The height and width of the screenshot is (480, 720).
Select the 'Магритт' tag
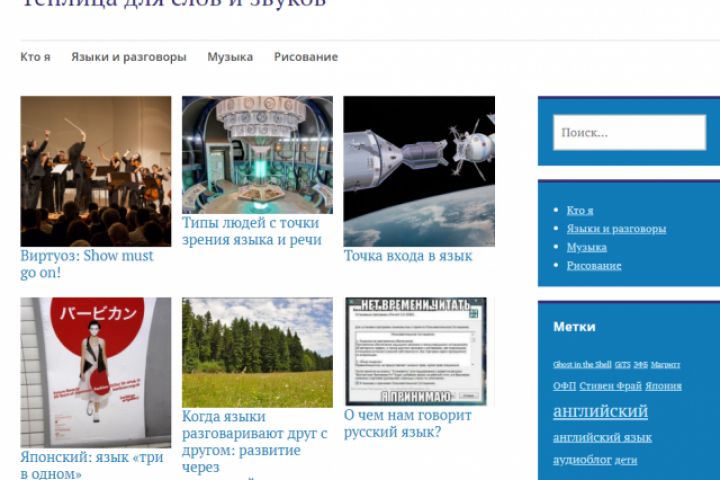665,364
